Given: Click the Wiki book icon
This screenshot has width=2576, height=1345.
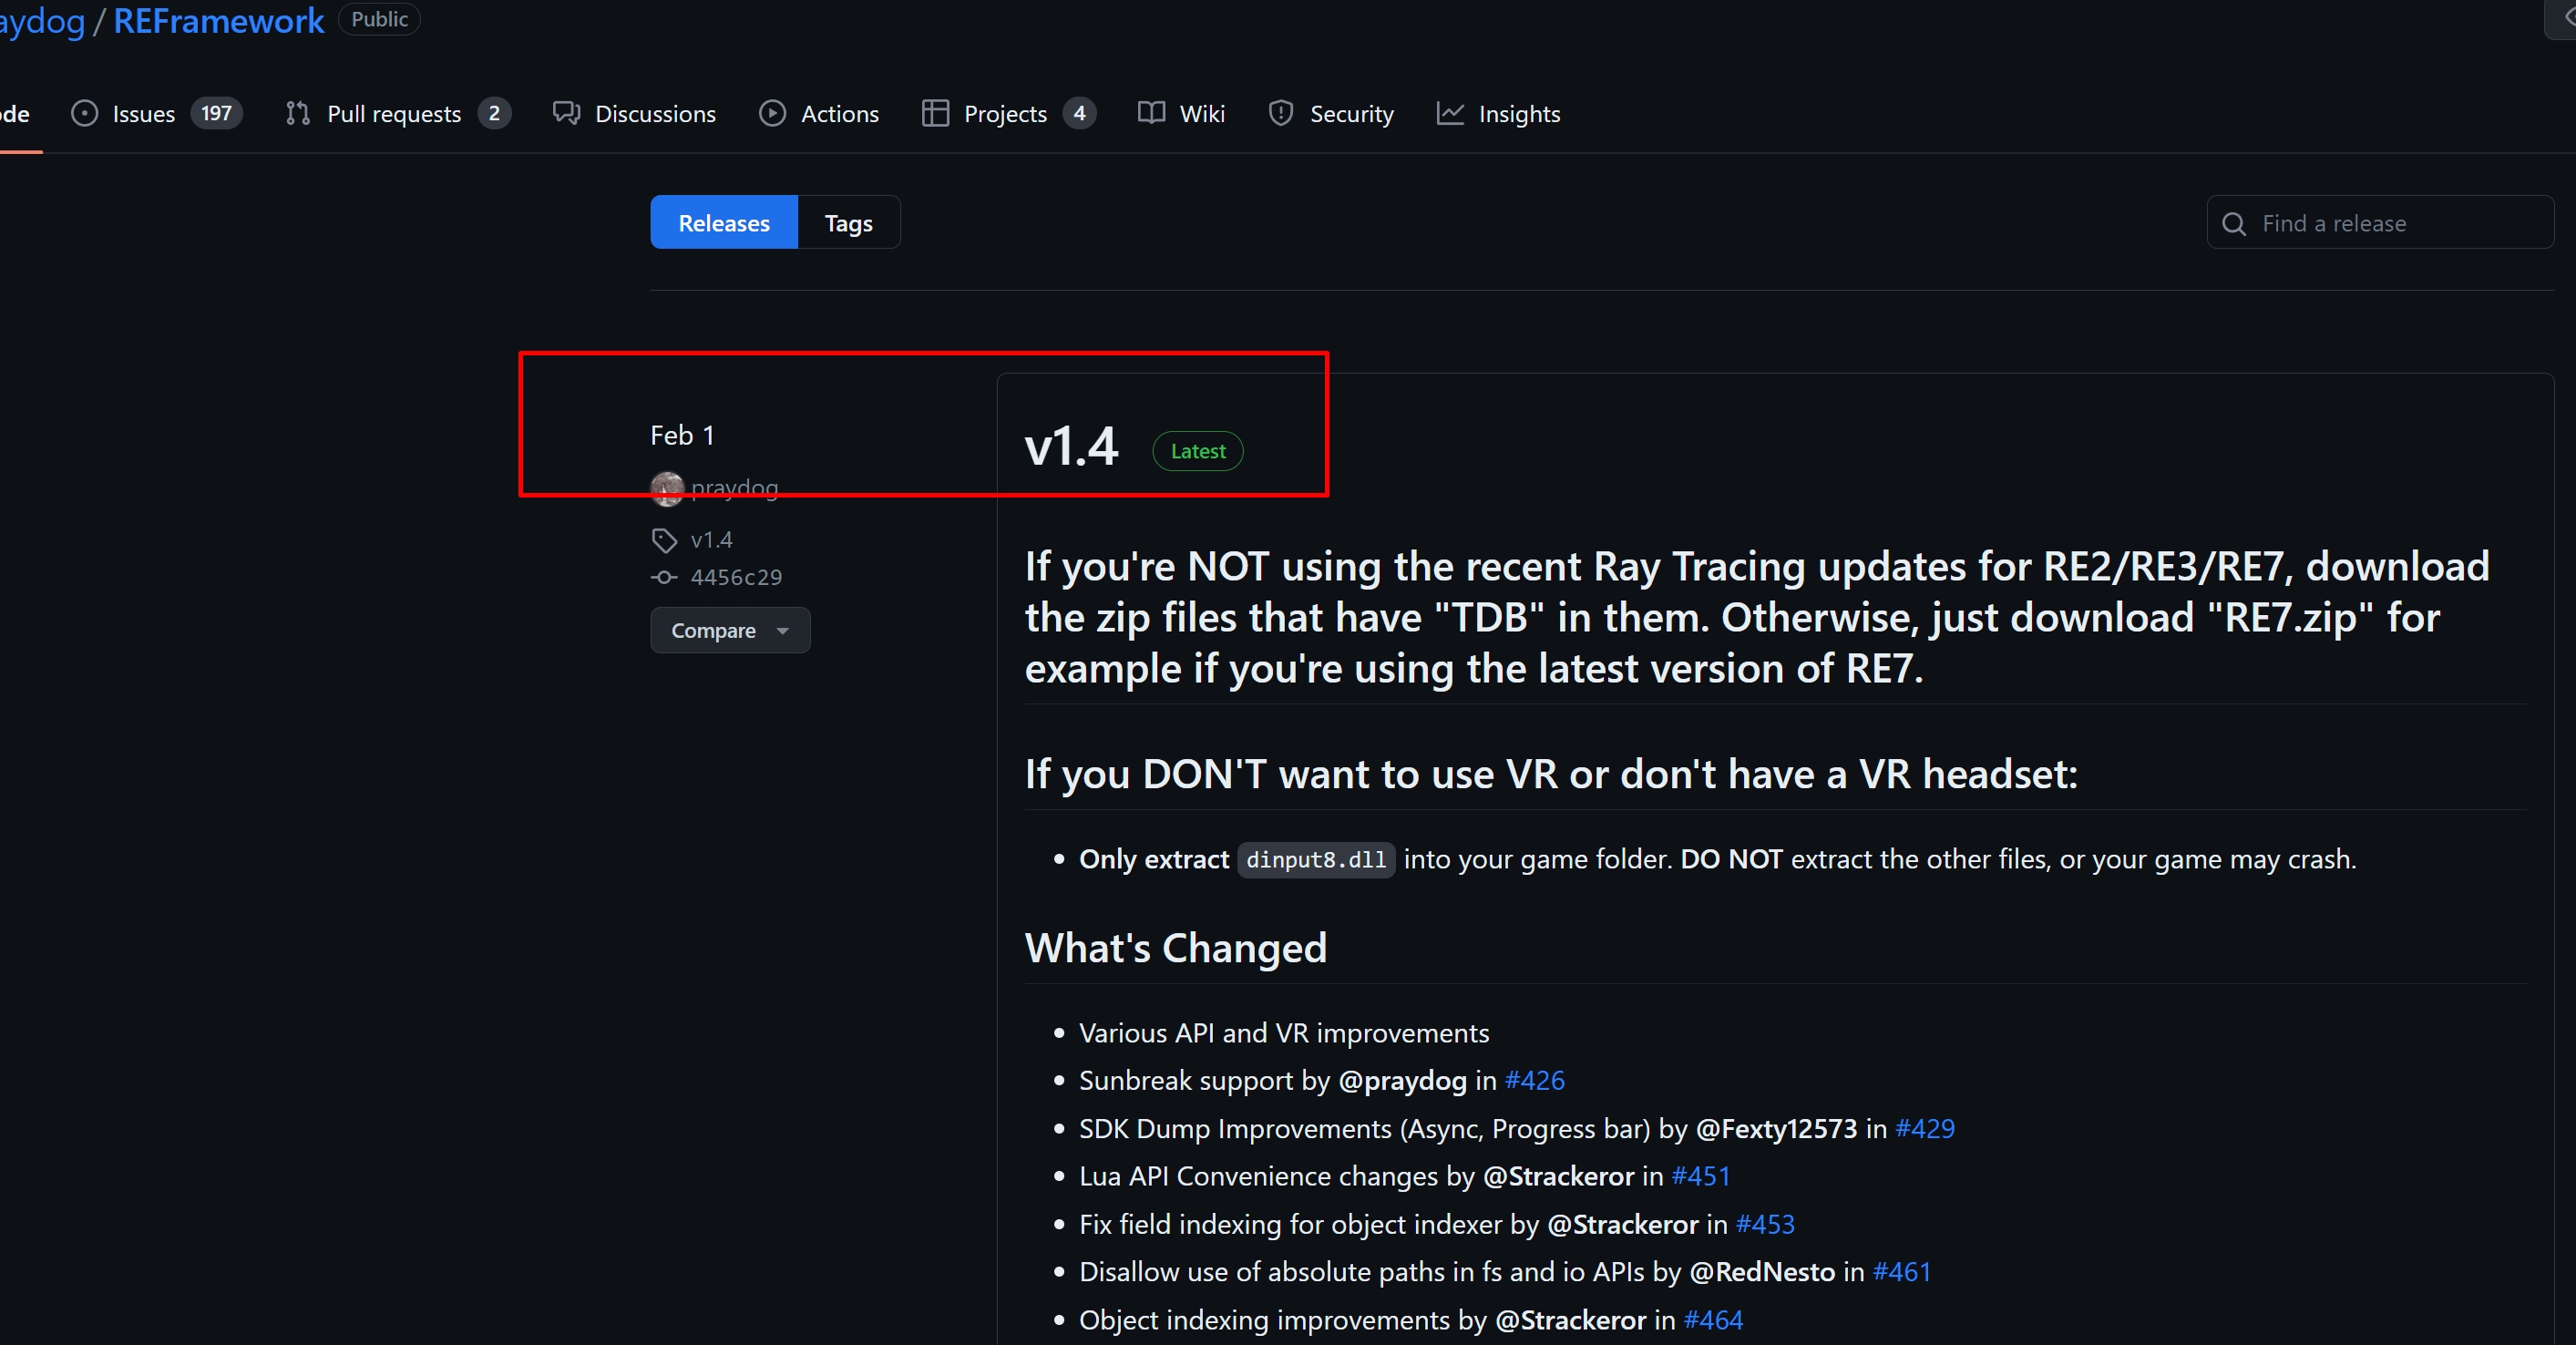Looking at the screenshot, I should point(1151,114).
